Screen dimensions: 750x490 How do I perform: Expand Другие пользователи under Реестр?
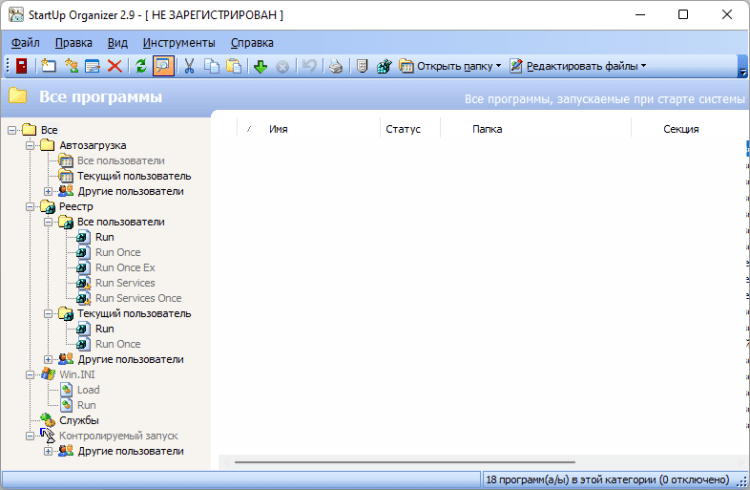[x=48, y=359]
